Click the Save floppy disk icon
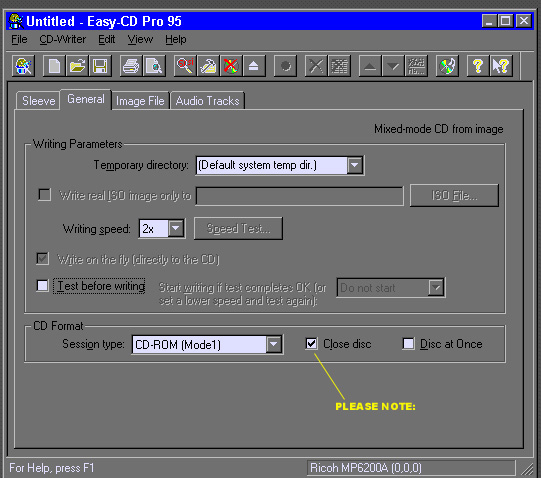 tap(100, 66)
